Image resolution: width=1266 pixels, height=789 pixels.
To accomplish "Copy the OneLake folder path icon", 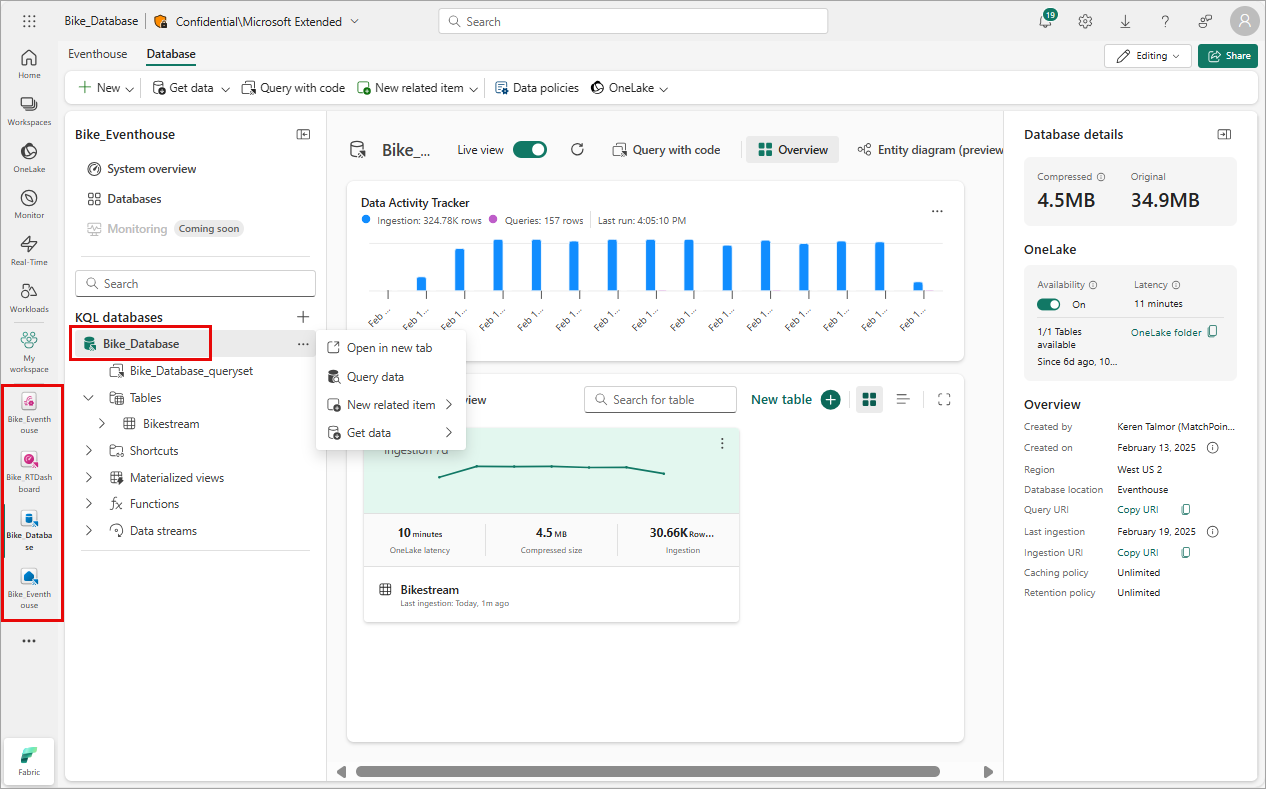I will [1213, 332].
